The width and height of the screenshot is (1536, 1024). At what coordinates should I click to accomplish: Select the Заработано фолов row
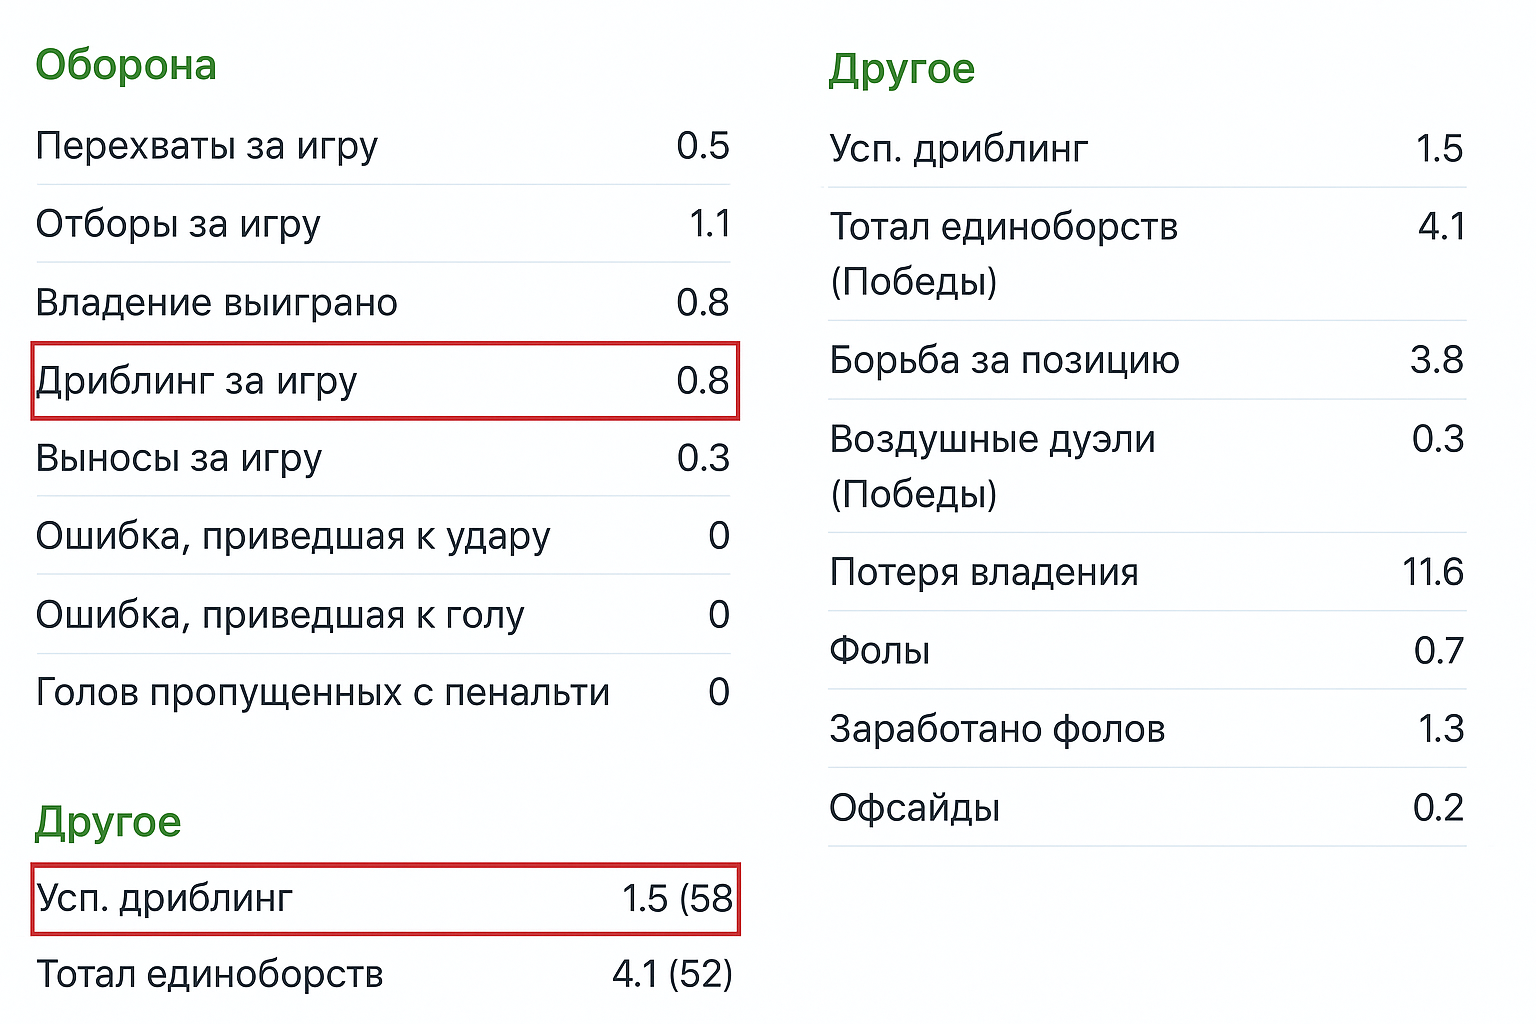coord(1147,729)
